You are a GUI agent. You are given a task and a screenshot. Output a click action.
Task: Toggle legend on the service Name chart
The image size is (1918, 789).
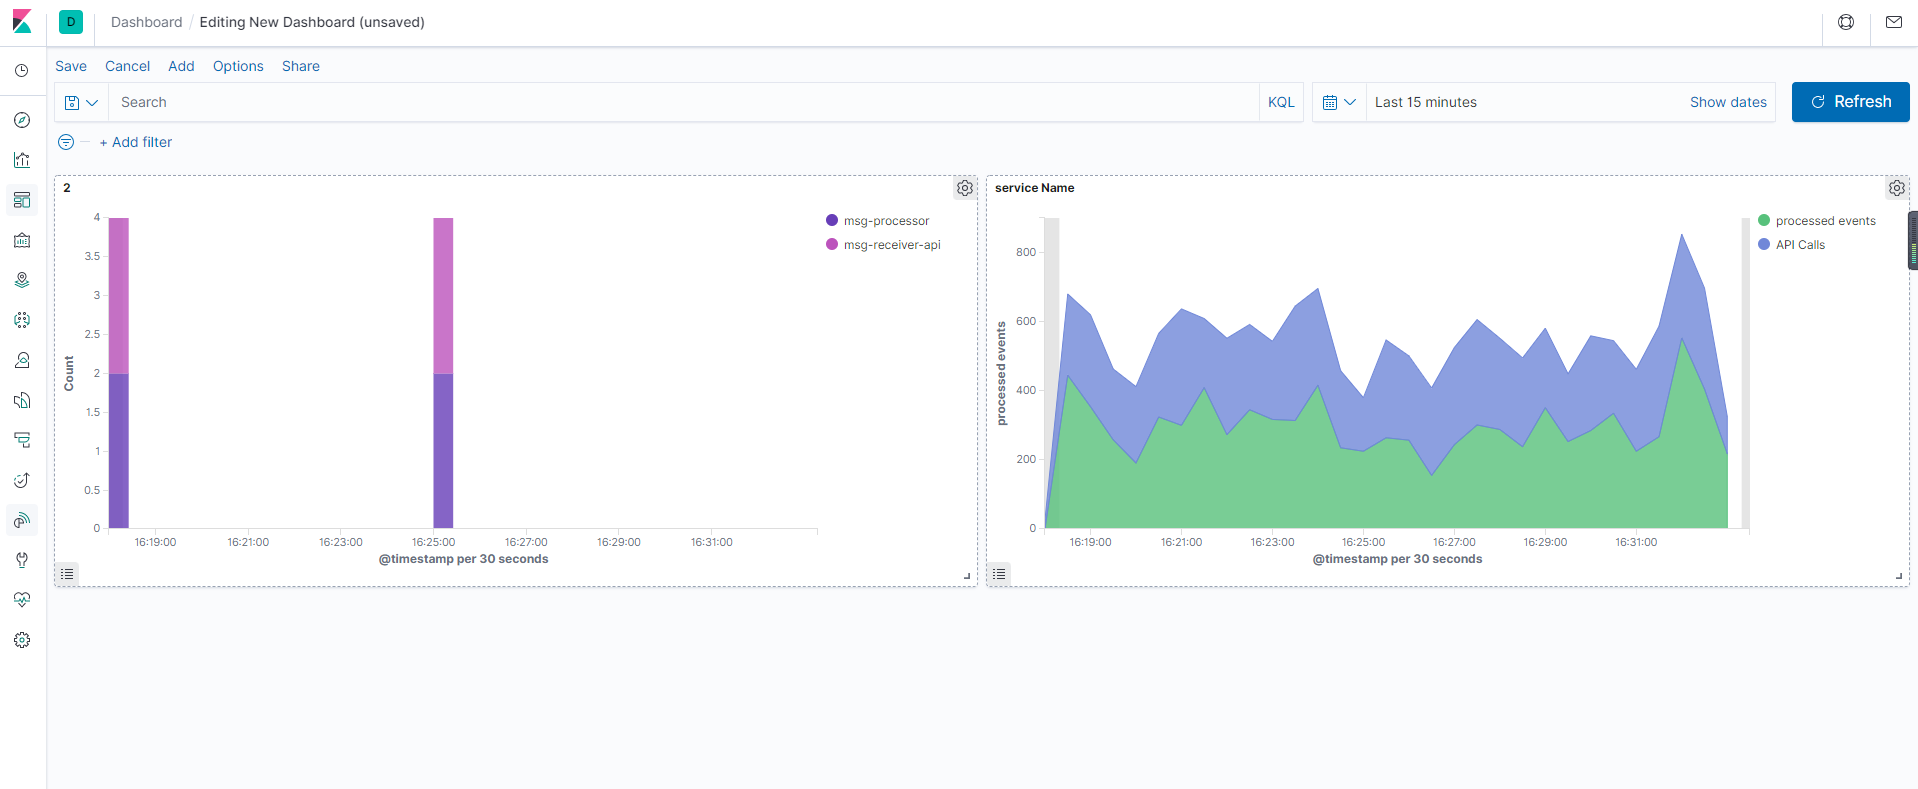999,574
